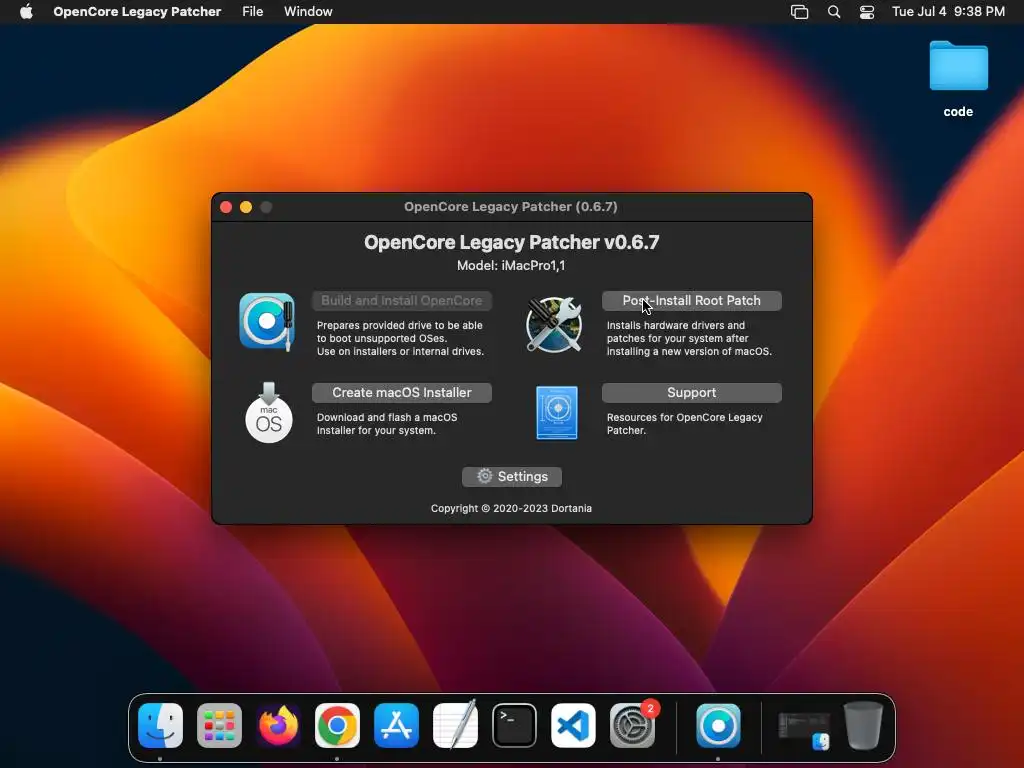Launch Firefox from the Dock
The image size is (1024, 768).
coord(278,726)
